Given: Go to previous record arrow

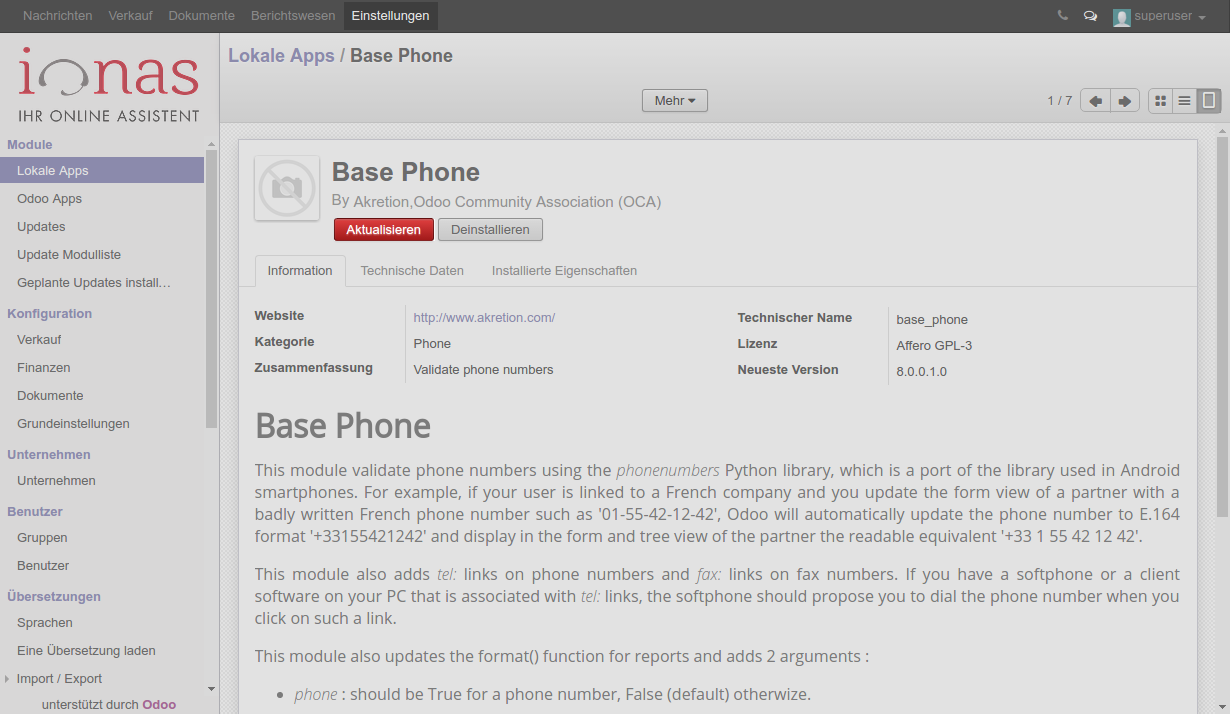Looking at the screenshot, I should [1095, 101].
